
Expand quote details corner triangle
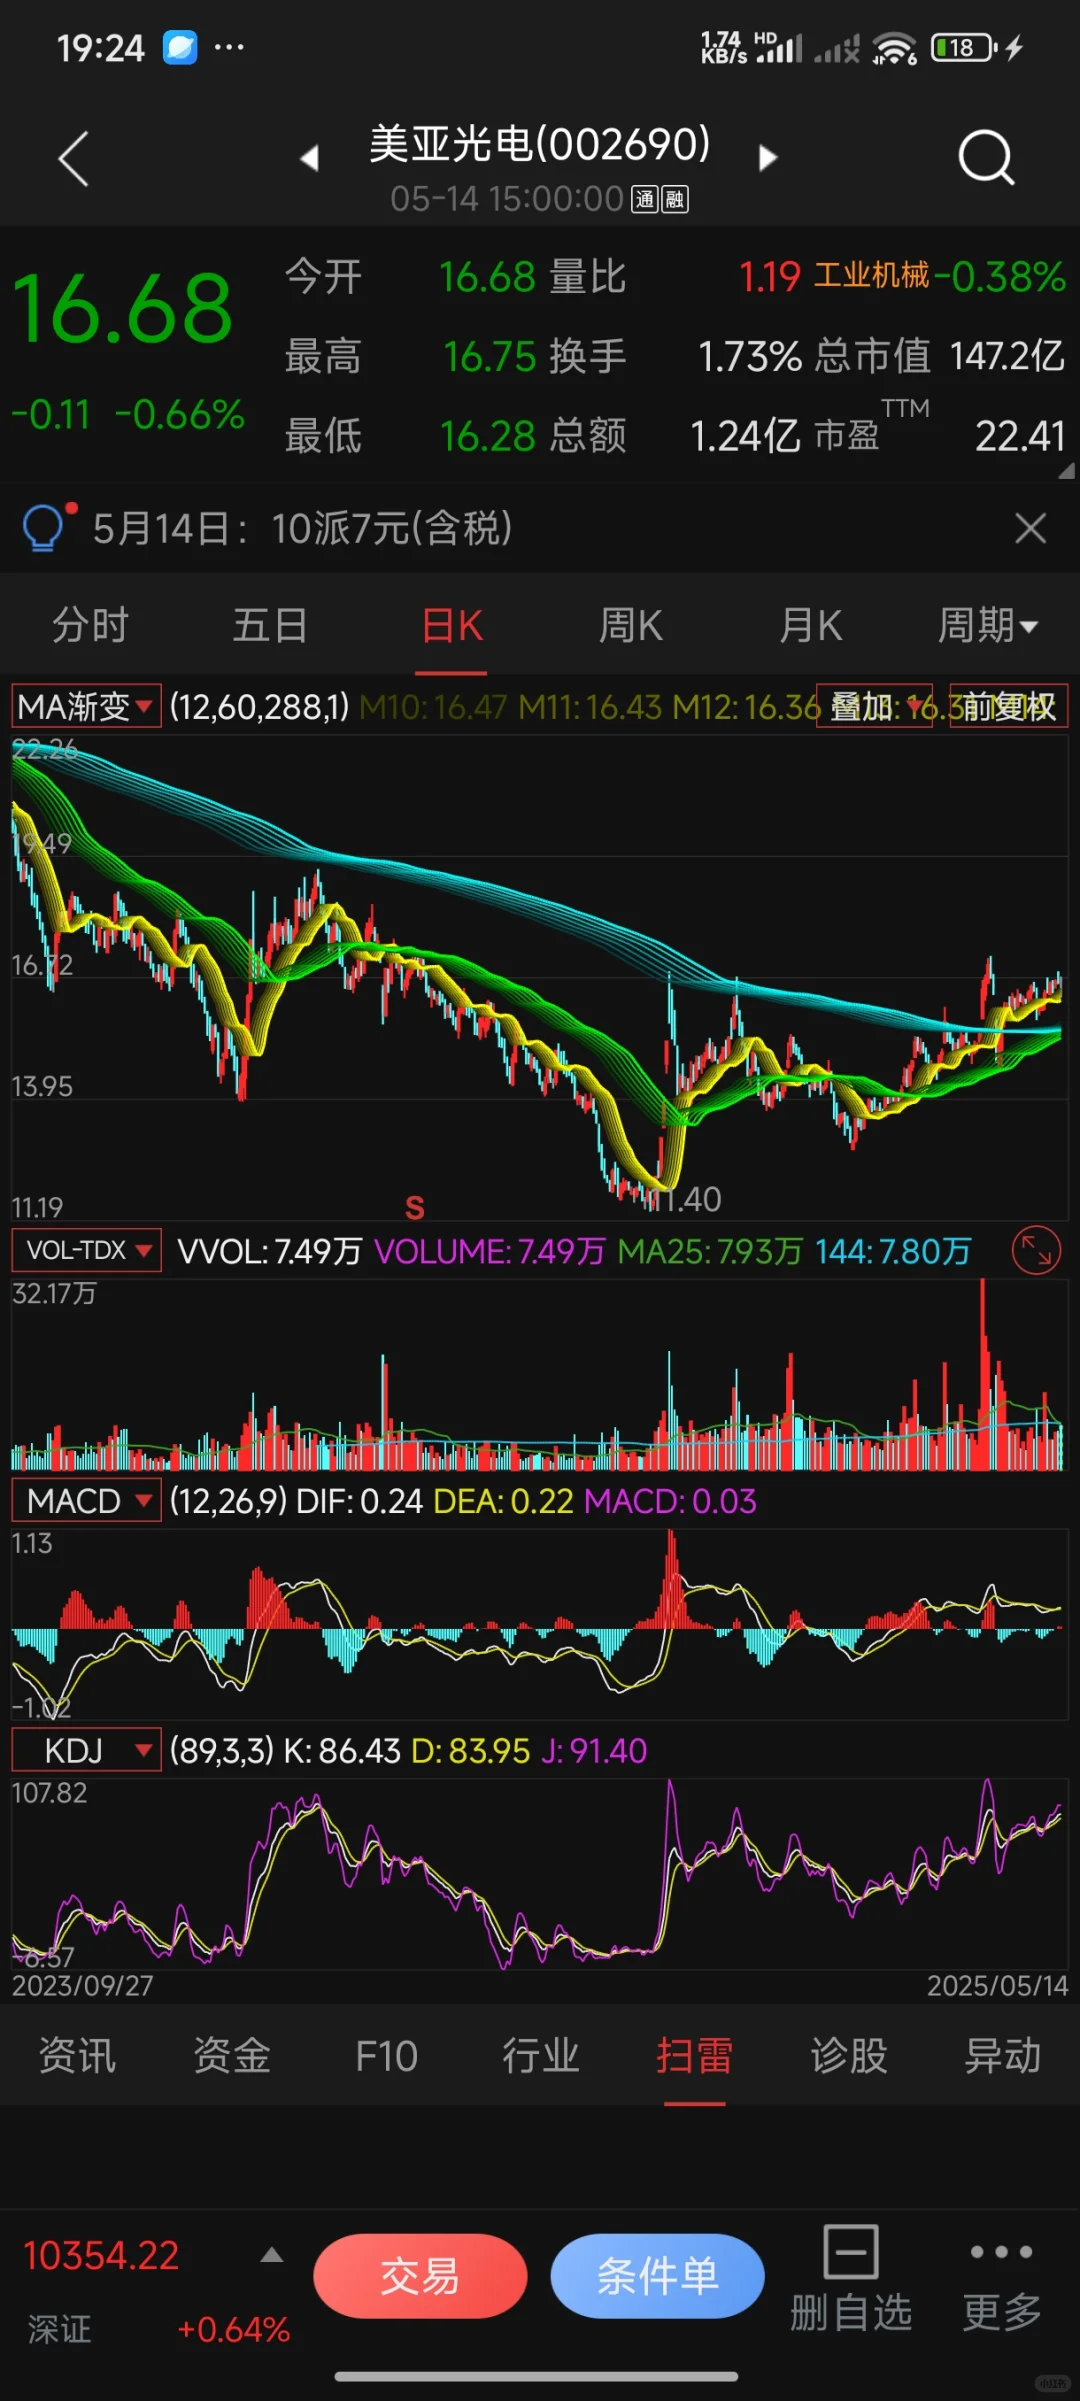[x=1067, y=471]
